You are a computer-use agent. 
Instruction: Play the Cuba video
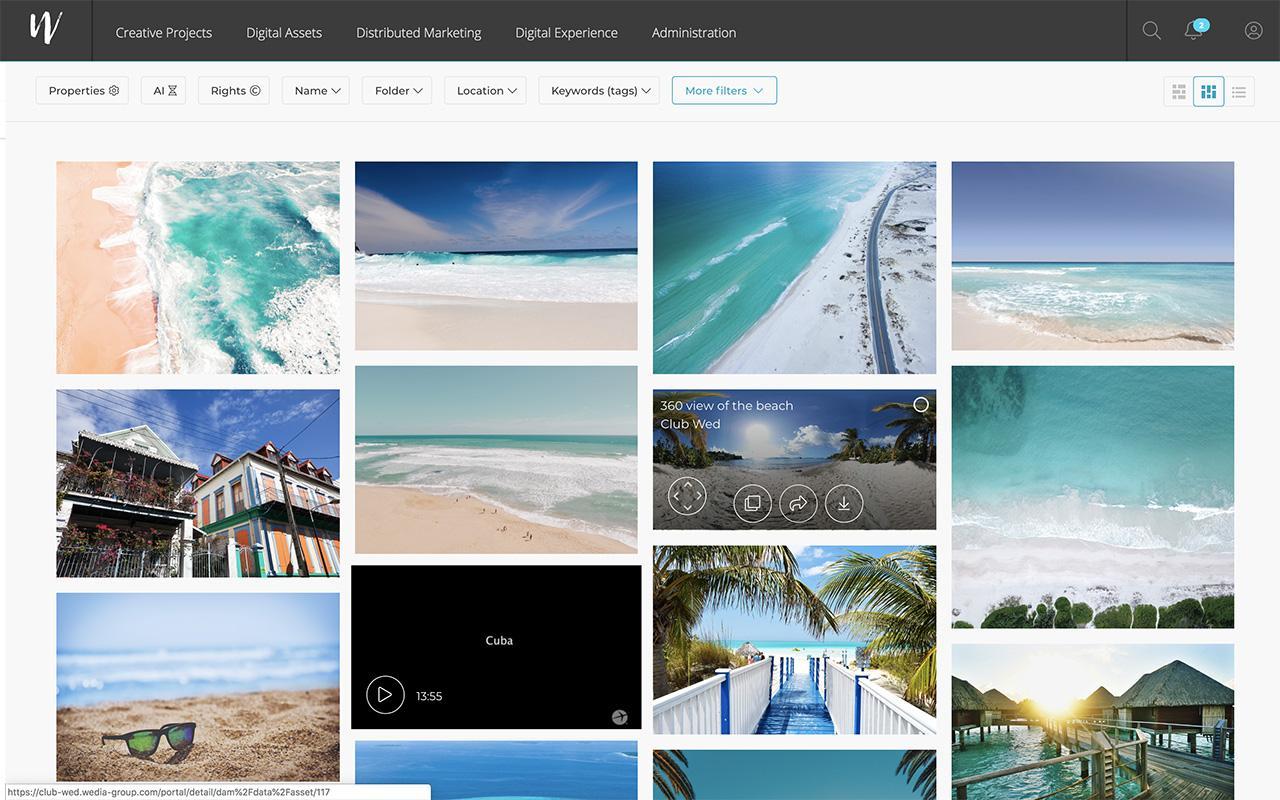point(385,694)
